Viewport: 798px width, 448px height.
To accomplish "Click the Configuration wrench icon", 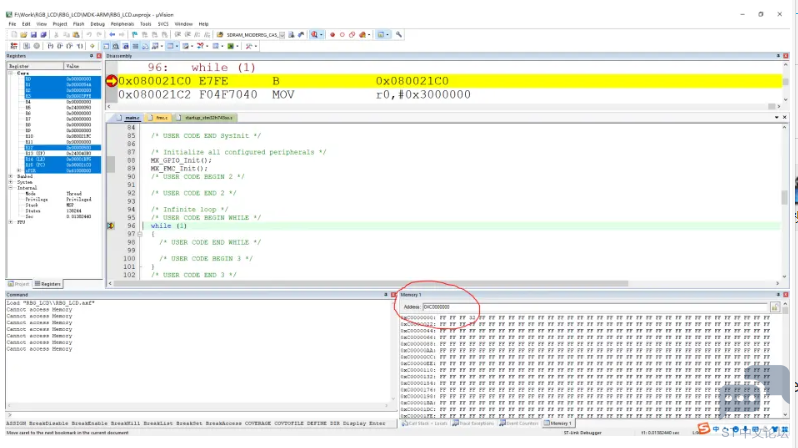I will pyautogui.click(x=399, y=35).
